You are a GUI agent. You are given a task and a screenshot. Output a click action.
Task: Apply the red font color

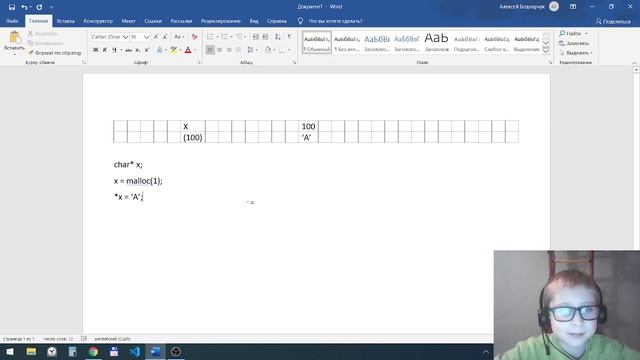point(188,50)
